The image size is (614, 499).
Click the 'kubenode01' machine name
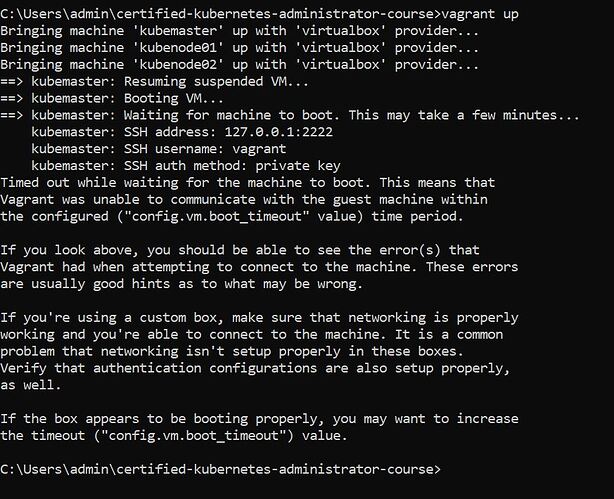(x=175, y=47)
